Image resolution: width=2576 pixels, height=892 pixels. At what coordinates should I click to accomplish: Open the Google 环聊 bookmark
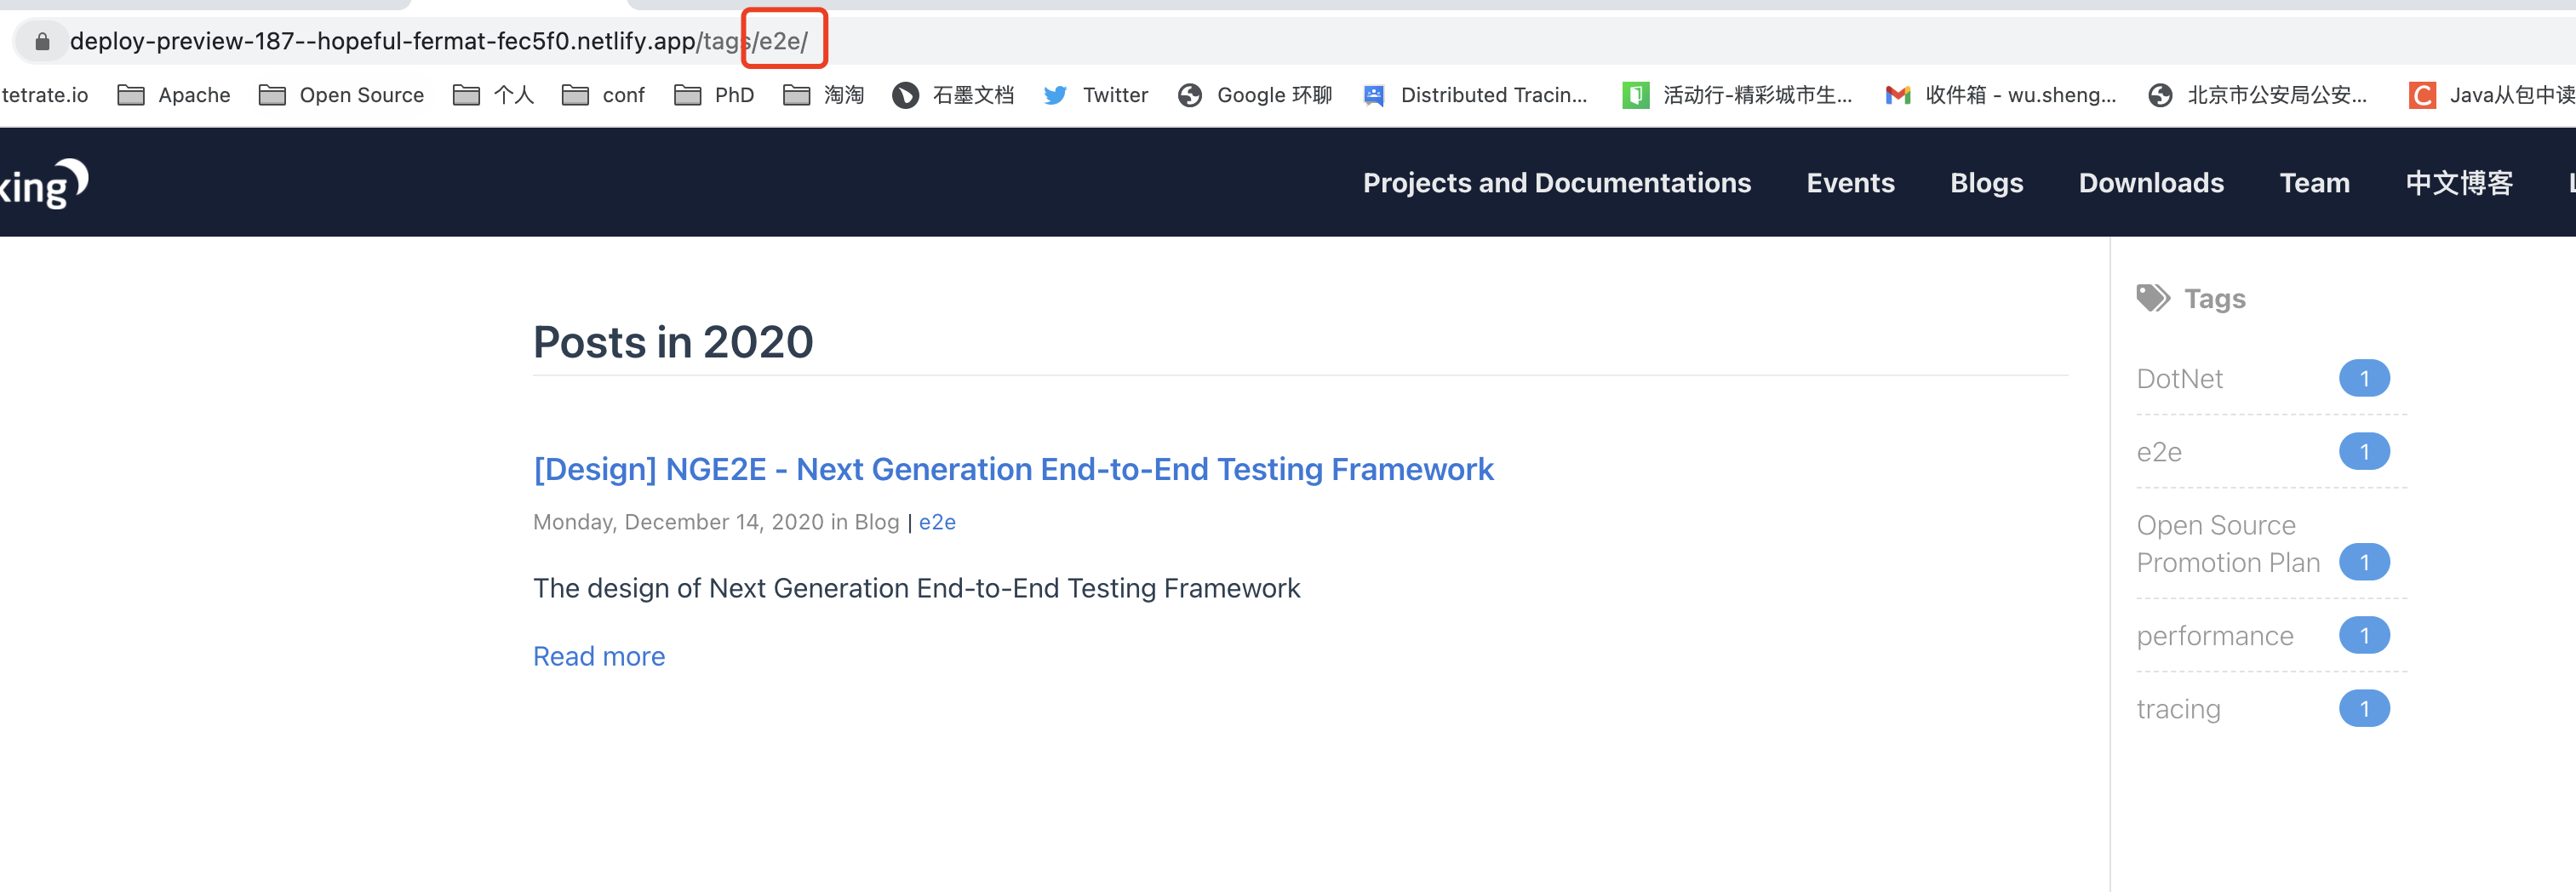tap(1255, 95)
